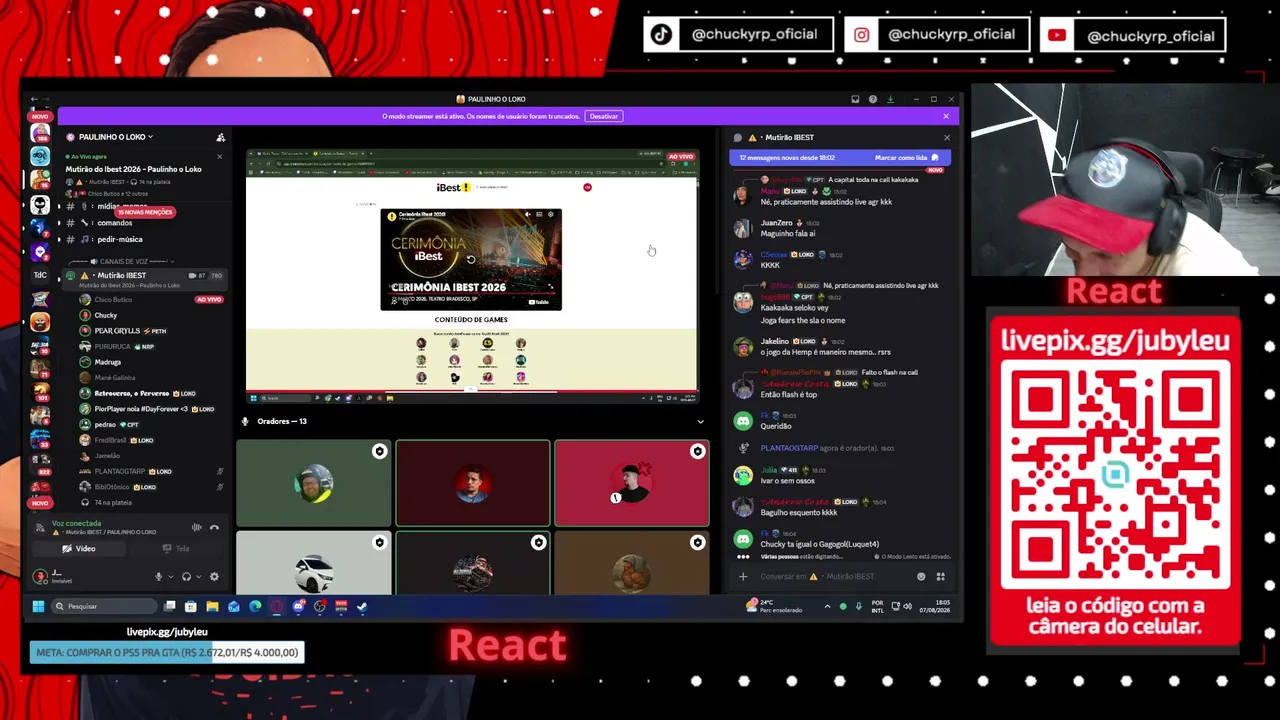This screenshot has width=1280, height=720.
Task: Open Microsoft Edge from the taskbar
Action: (x=255, y=606)
